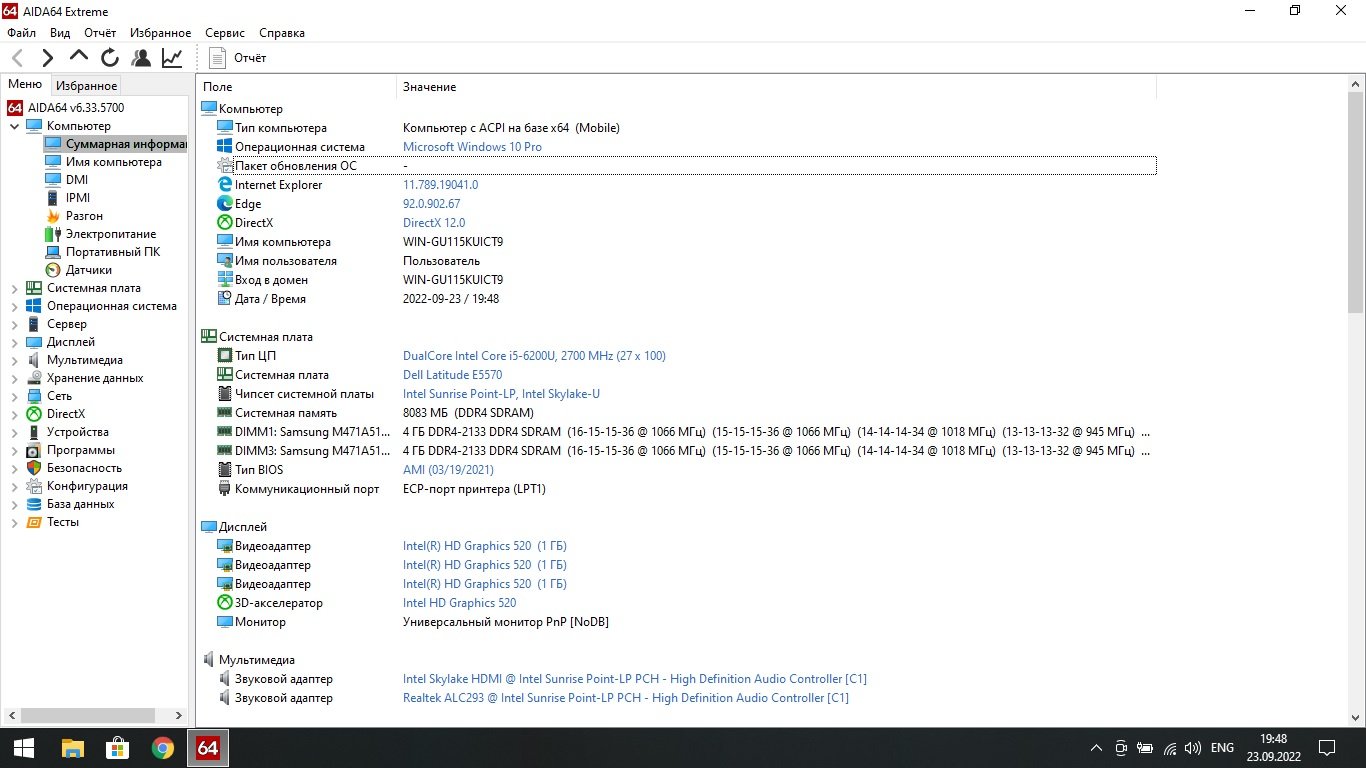Viewport: 1366px width, 768px height.
Task: Collapse the Компьютер tree node
Action: 14,126
